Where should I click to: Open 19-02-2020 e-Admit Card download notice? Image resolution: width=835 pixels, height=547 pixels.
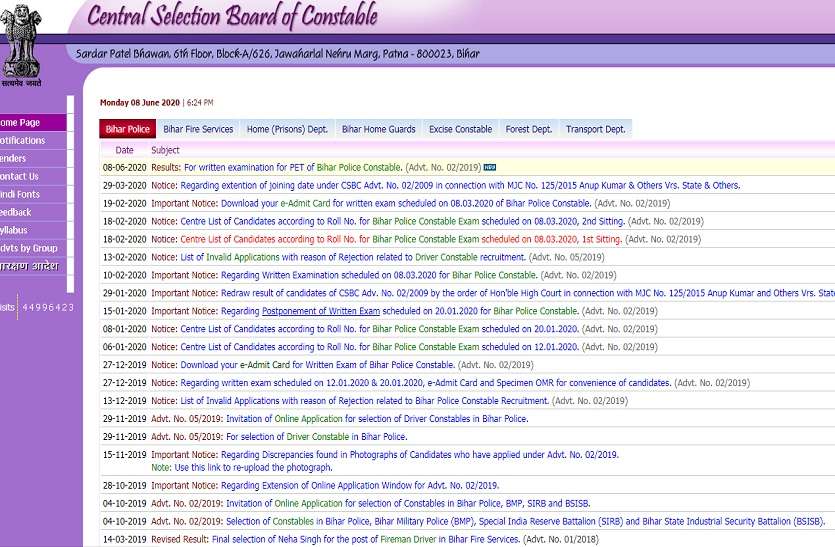pyautogui.click(x=406, y=203)
